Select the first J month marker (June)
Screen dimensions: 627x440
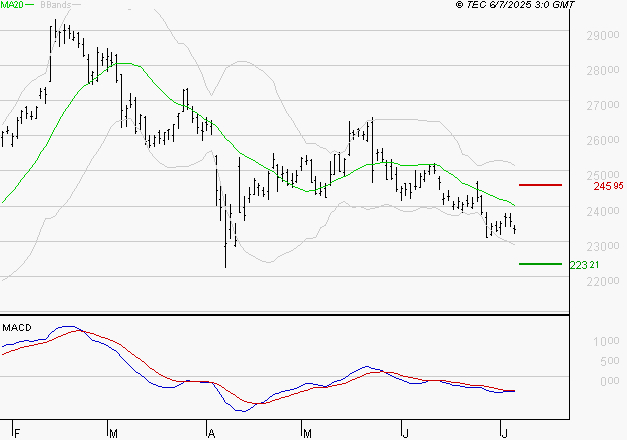405,433
